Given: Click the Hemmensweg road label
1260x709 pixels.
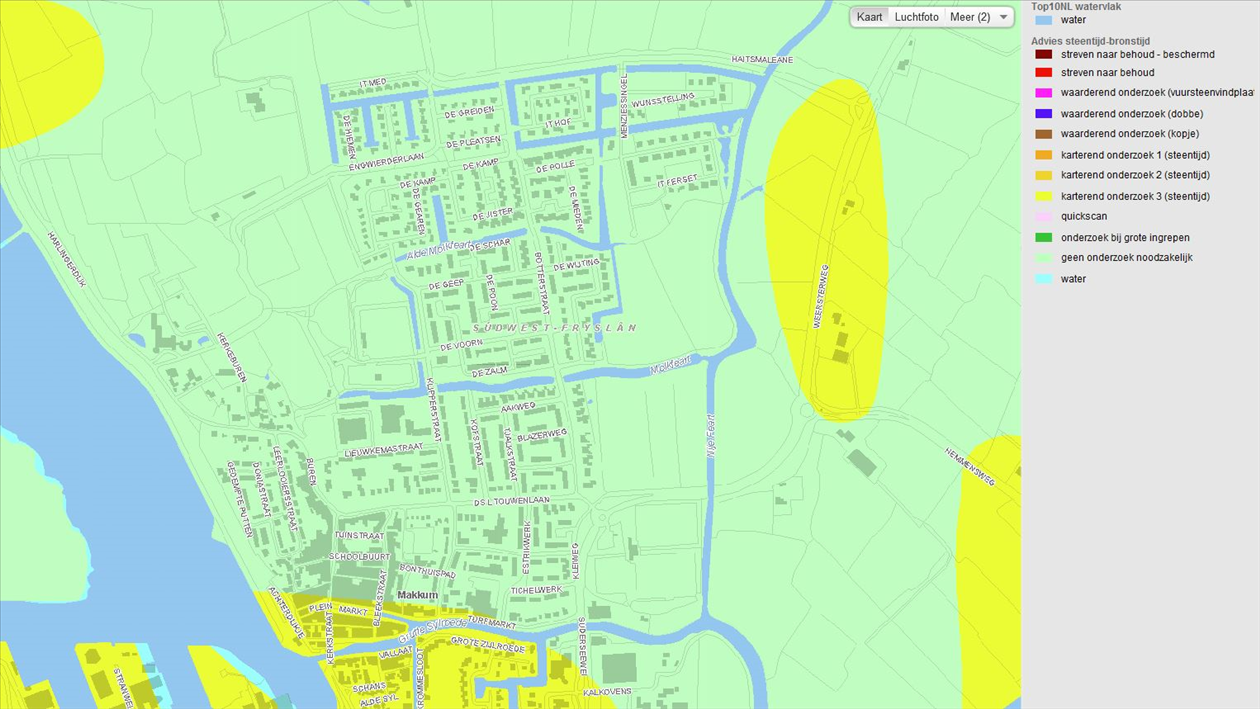Looking at the screenshot, I should (x=969, y=467).
